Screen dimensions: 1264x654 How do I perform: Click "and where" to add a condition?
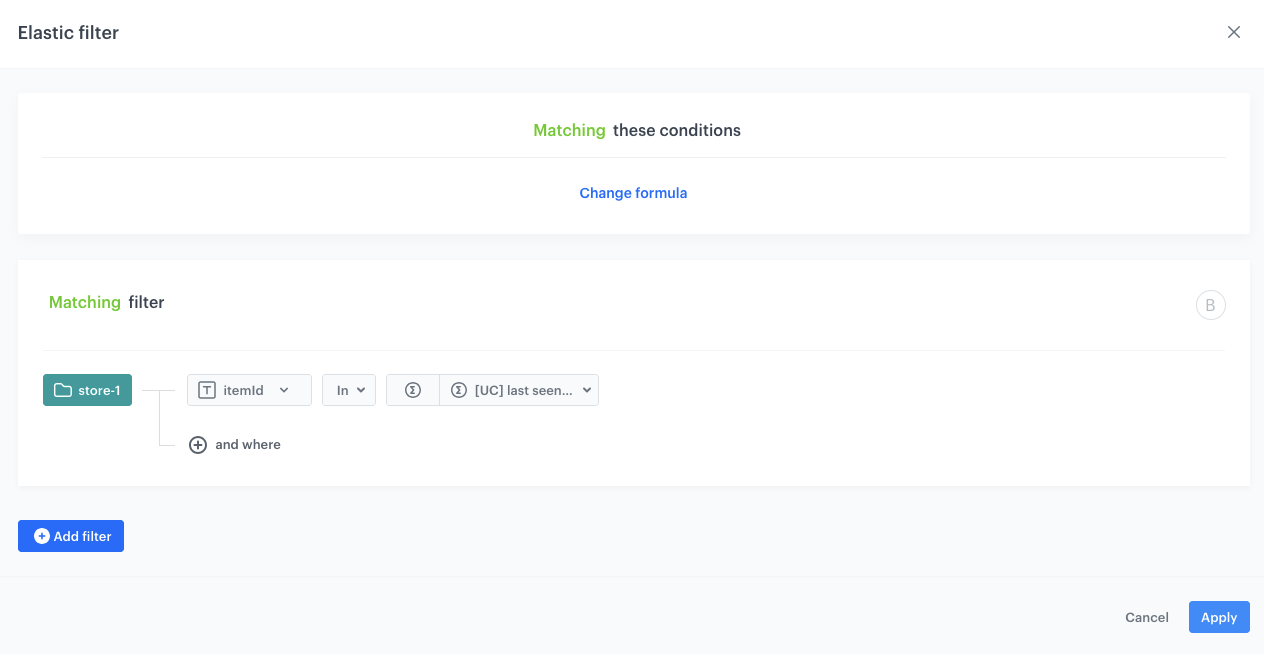tap(248, 444)
